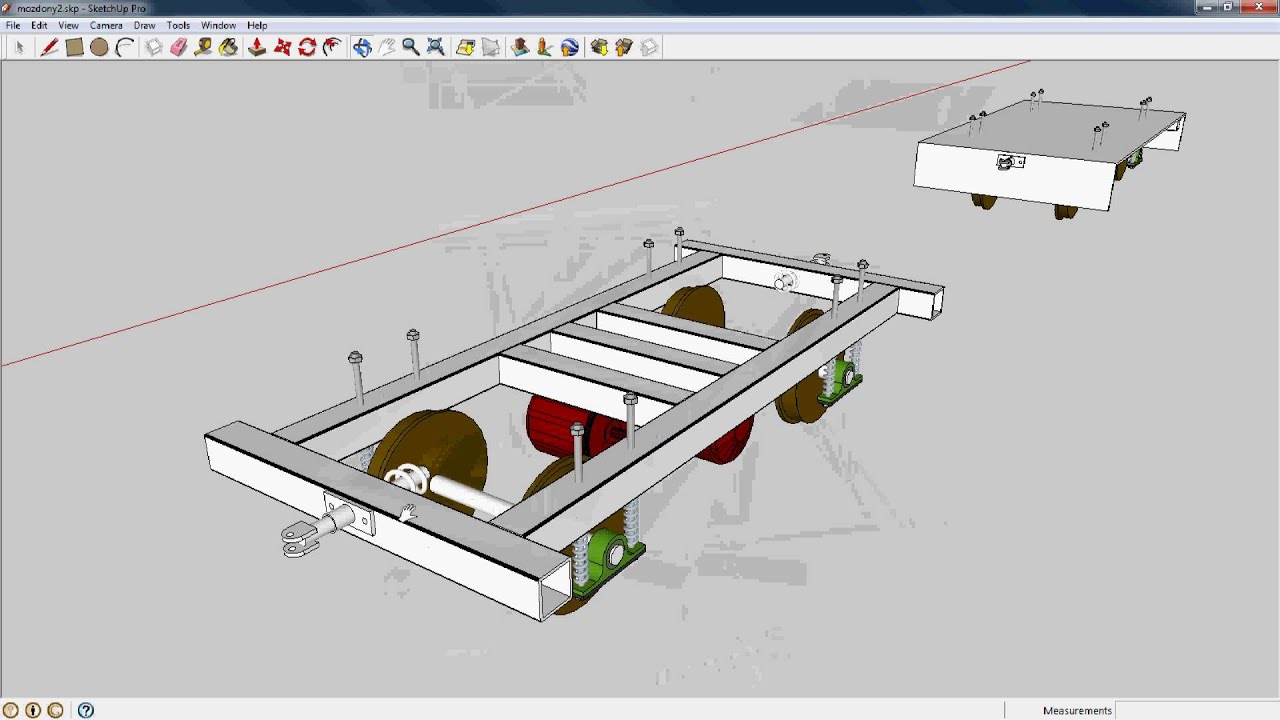Select the Line pencil tool

(x=49, y=47)
